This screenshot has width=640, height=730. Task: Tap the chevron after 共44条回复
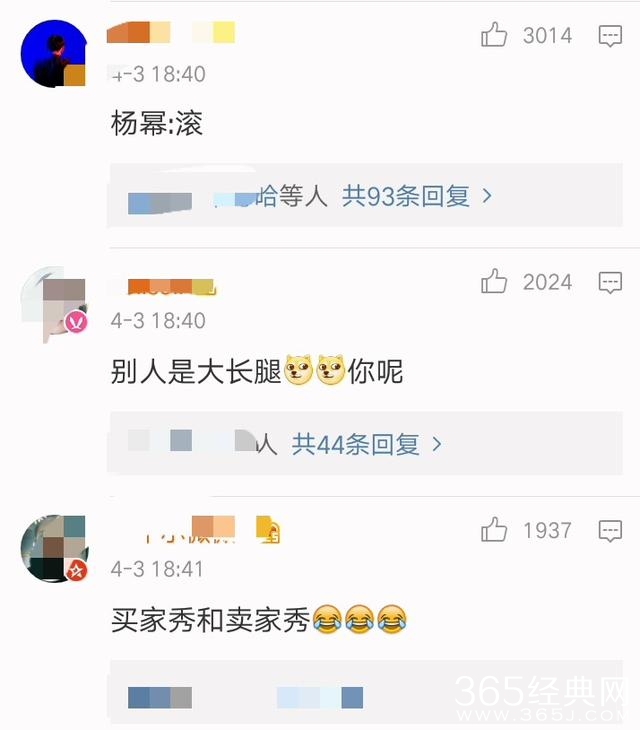pyautogui.click(x=437, y=444)
